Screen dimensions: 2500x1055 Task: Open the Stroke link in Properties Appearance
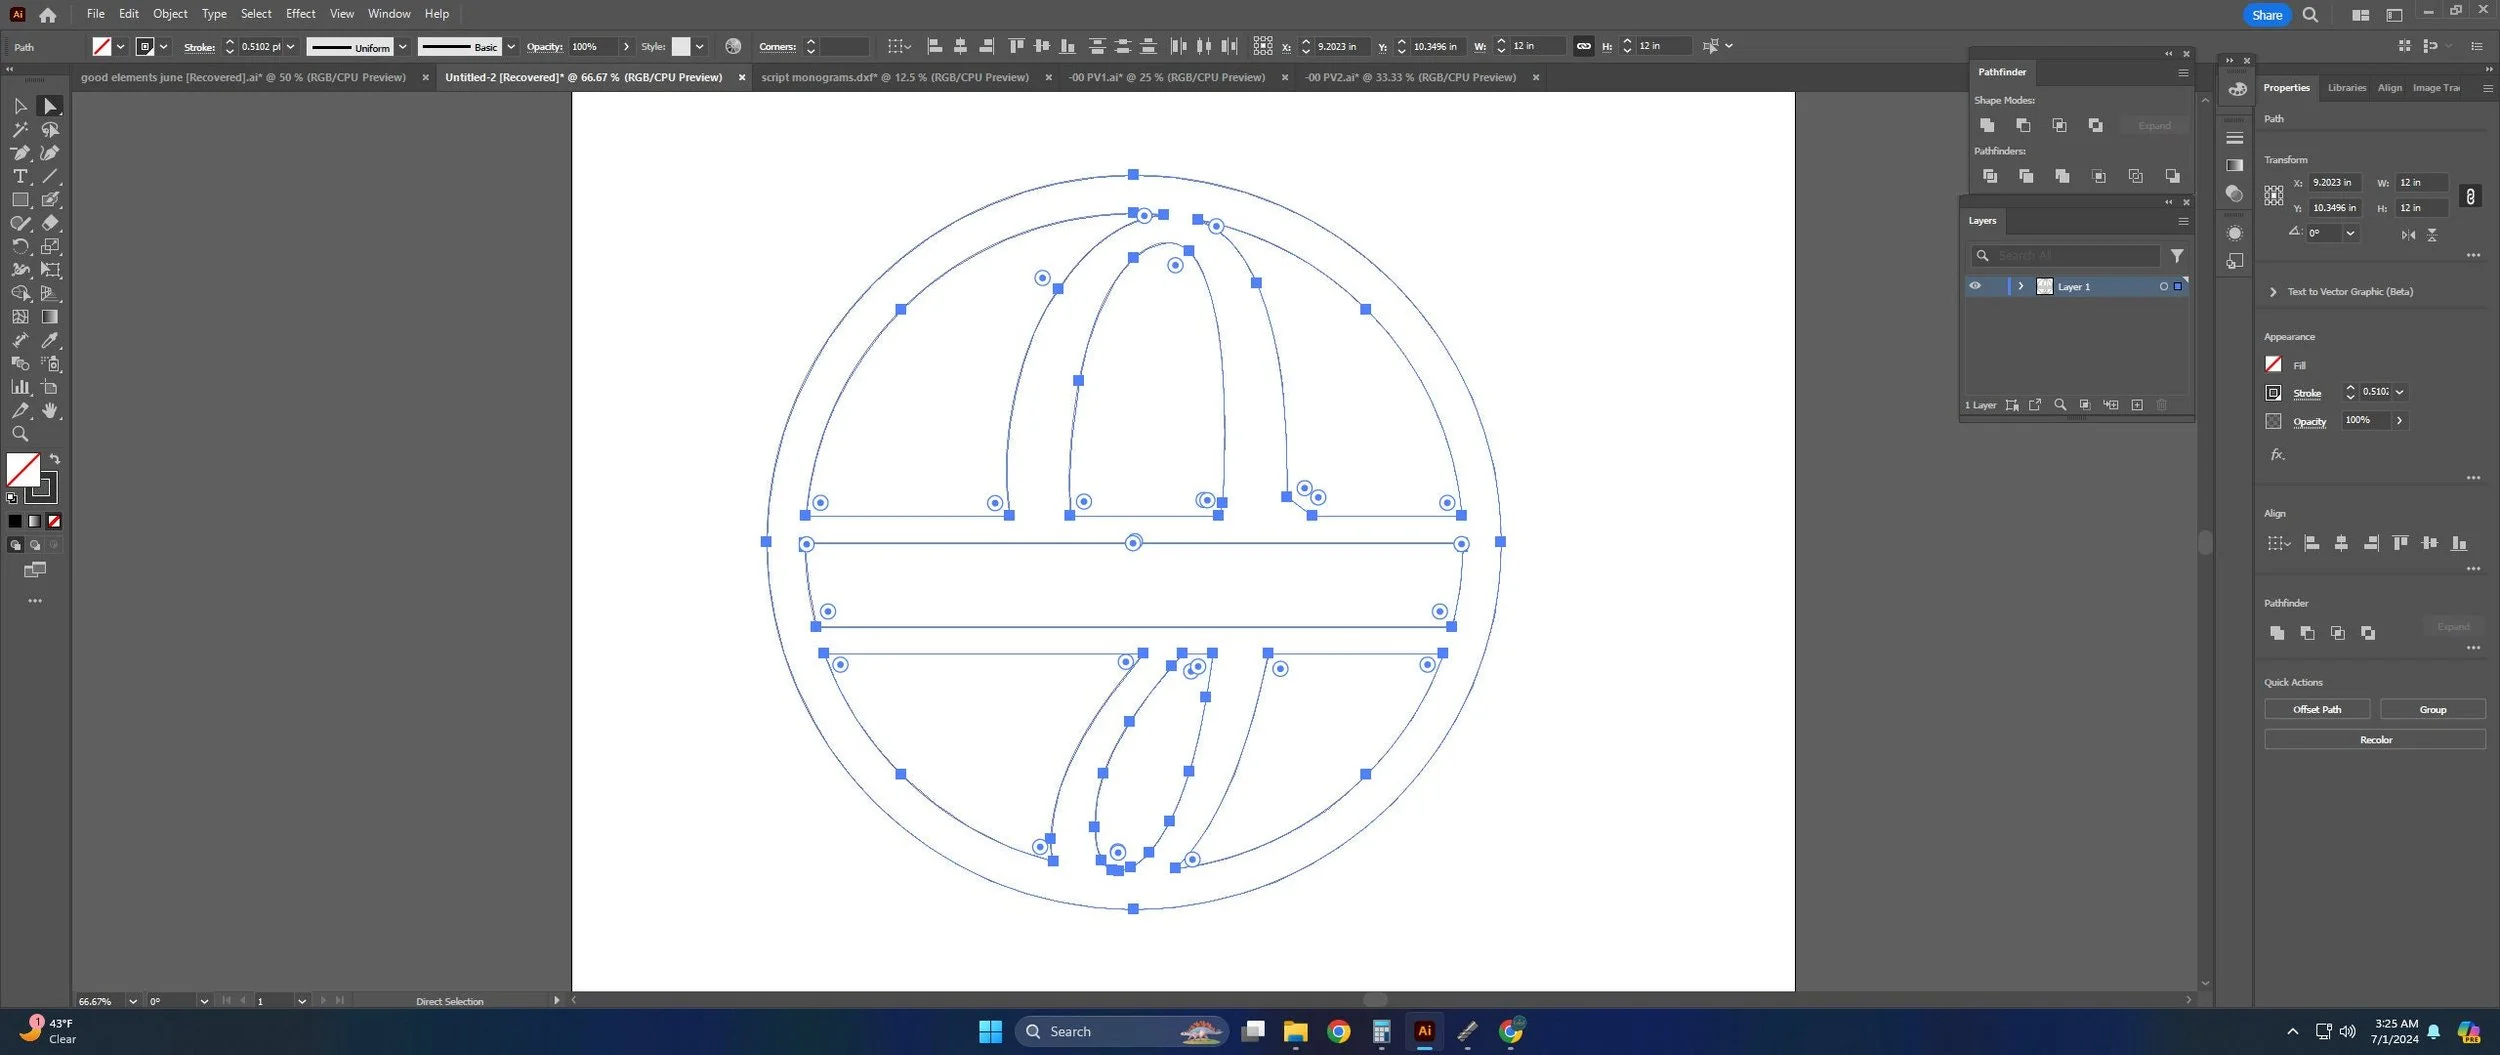(2306, 393)
